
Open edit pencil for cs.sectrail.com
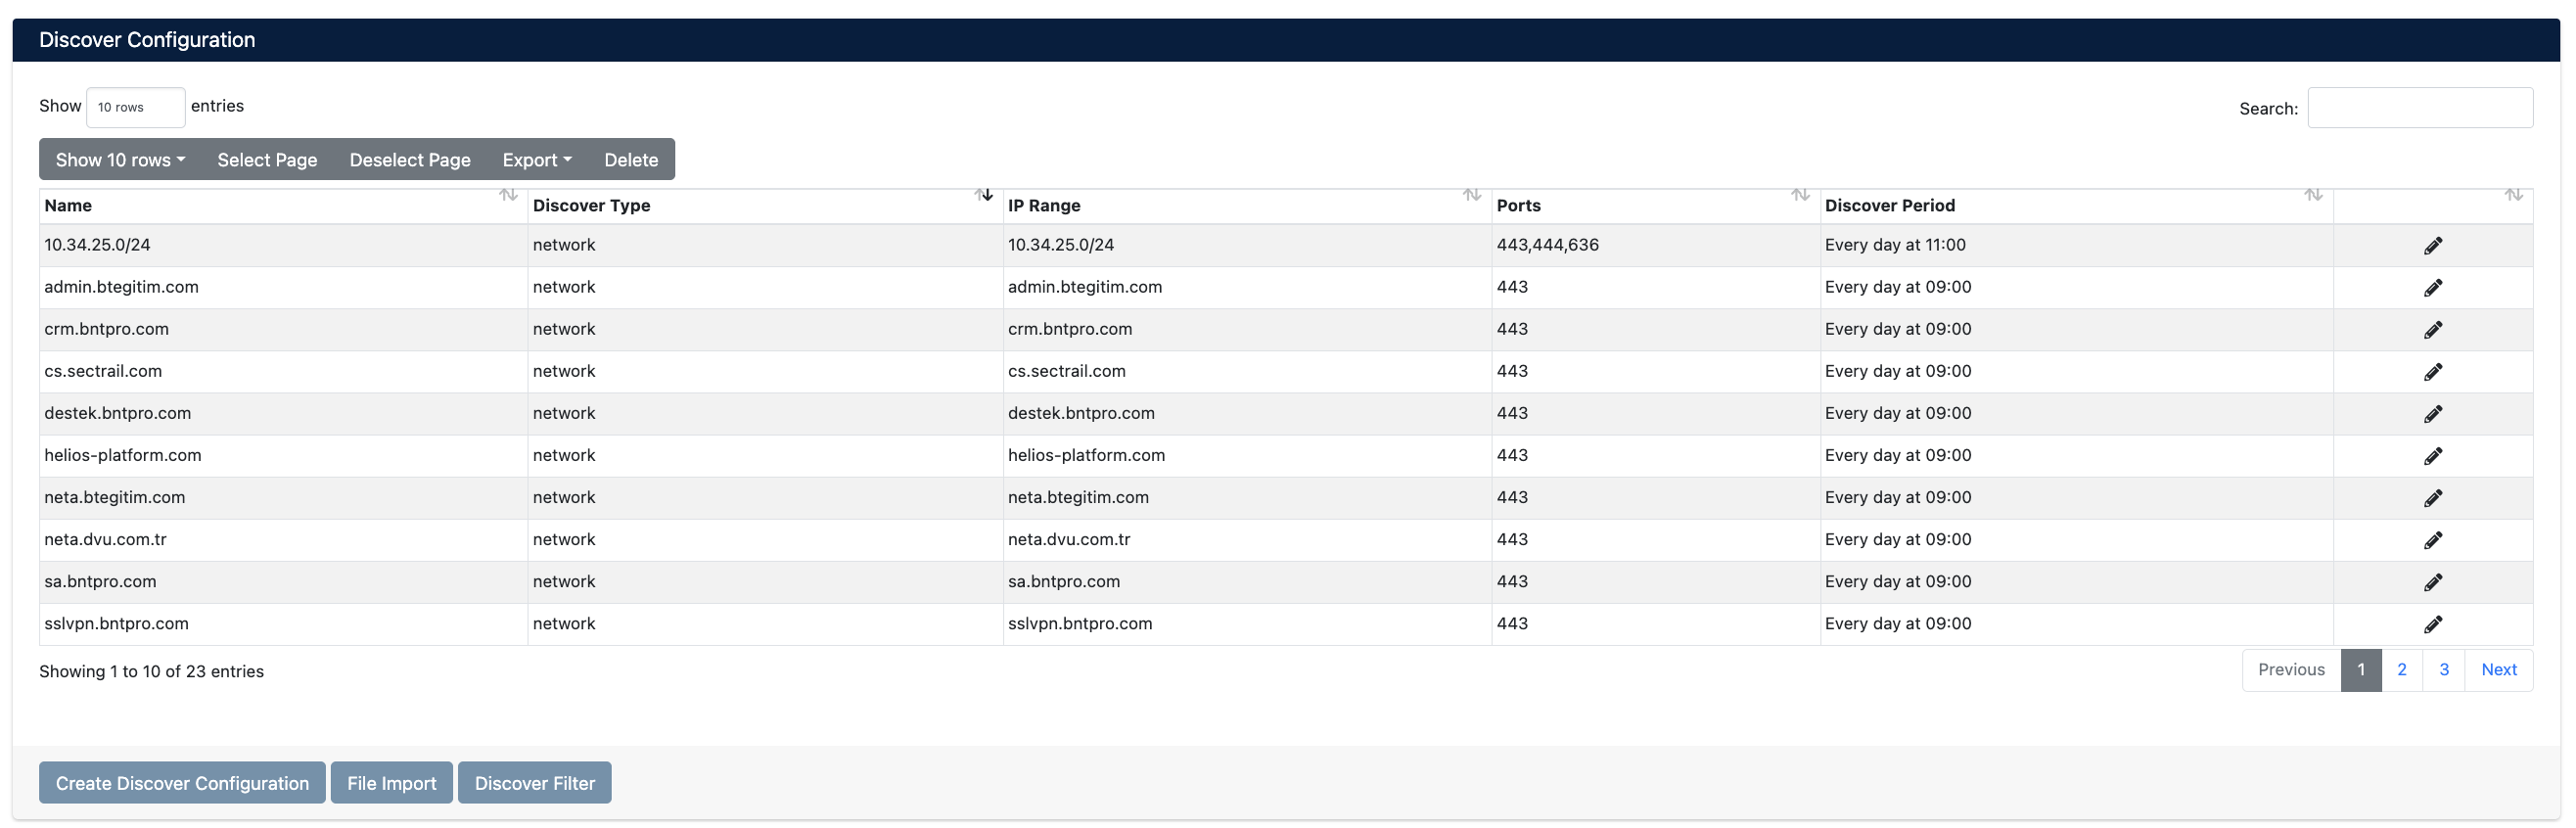coord(2432,372)
